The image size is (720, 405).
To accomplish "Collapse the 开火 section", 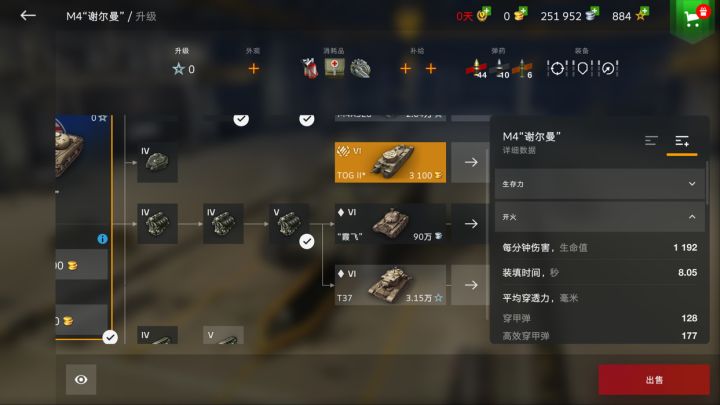I will click(600, 217).
